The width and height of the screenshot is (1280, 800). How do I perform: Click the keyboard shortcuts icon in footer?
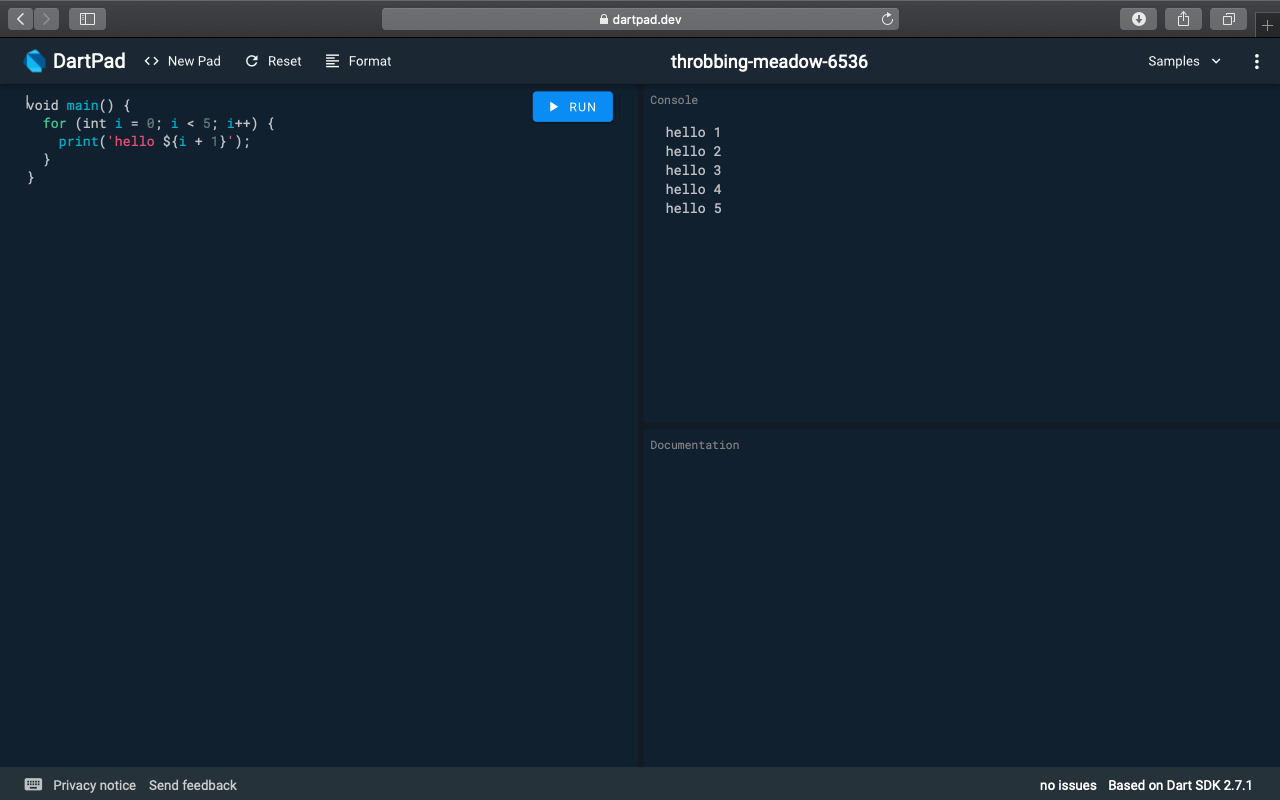click(x=33, y=785)
